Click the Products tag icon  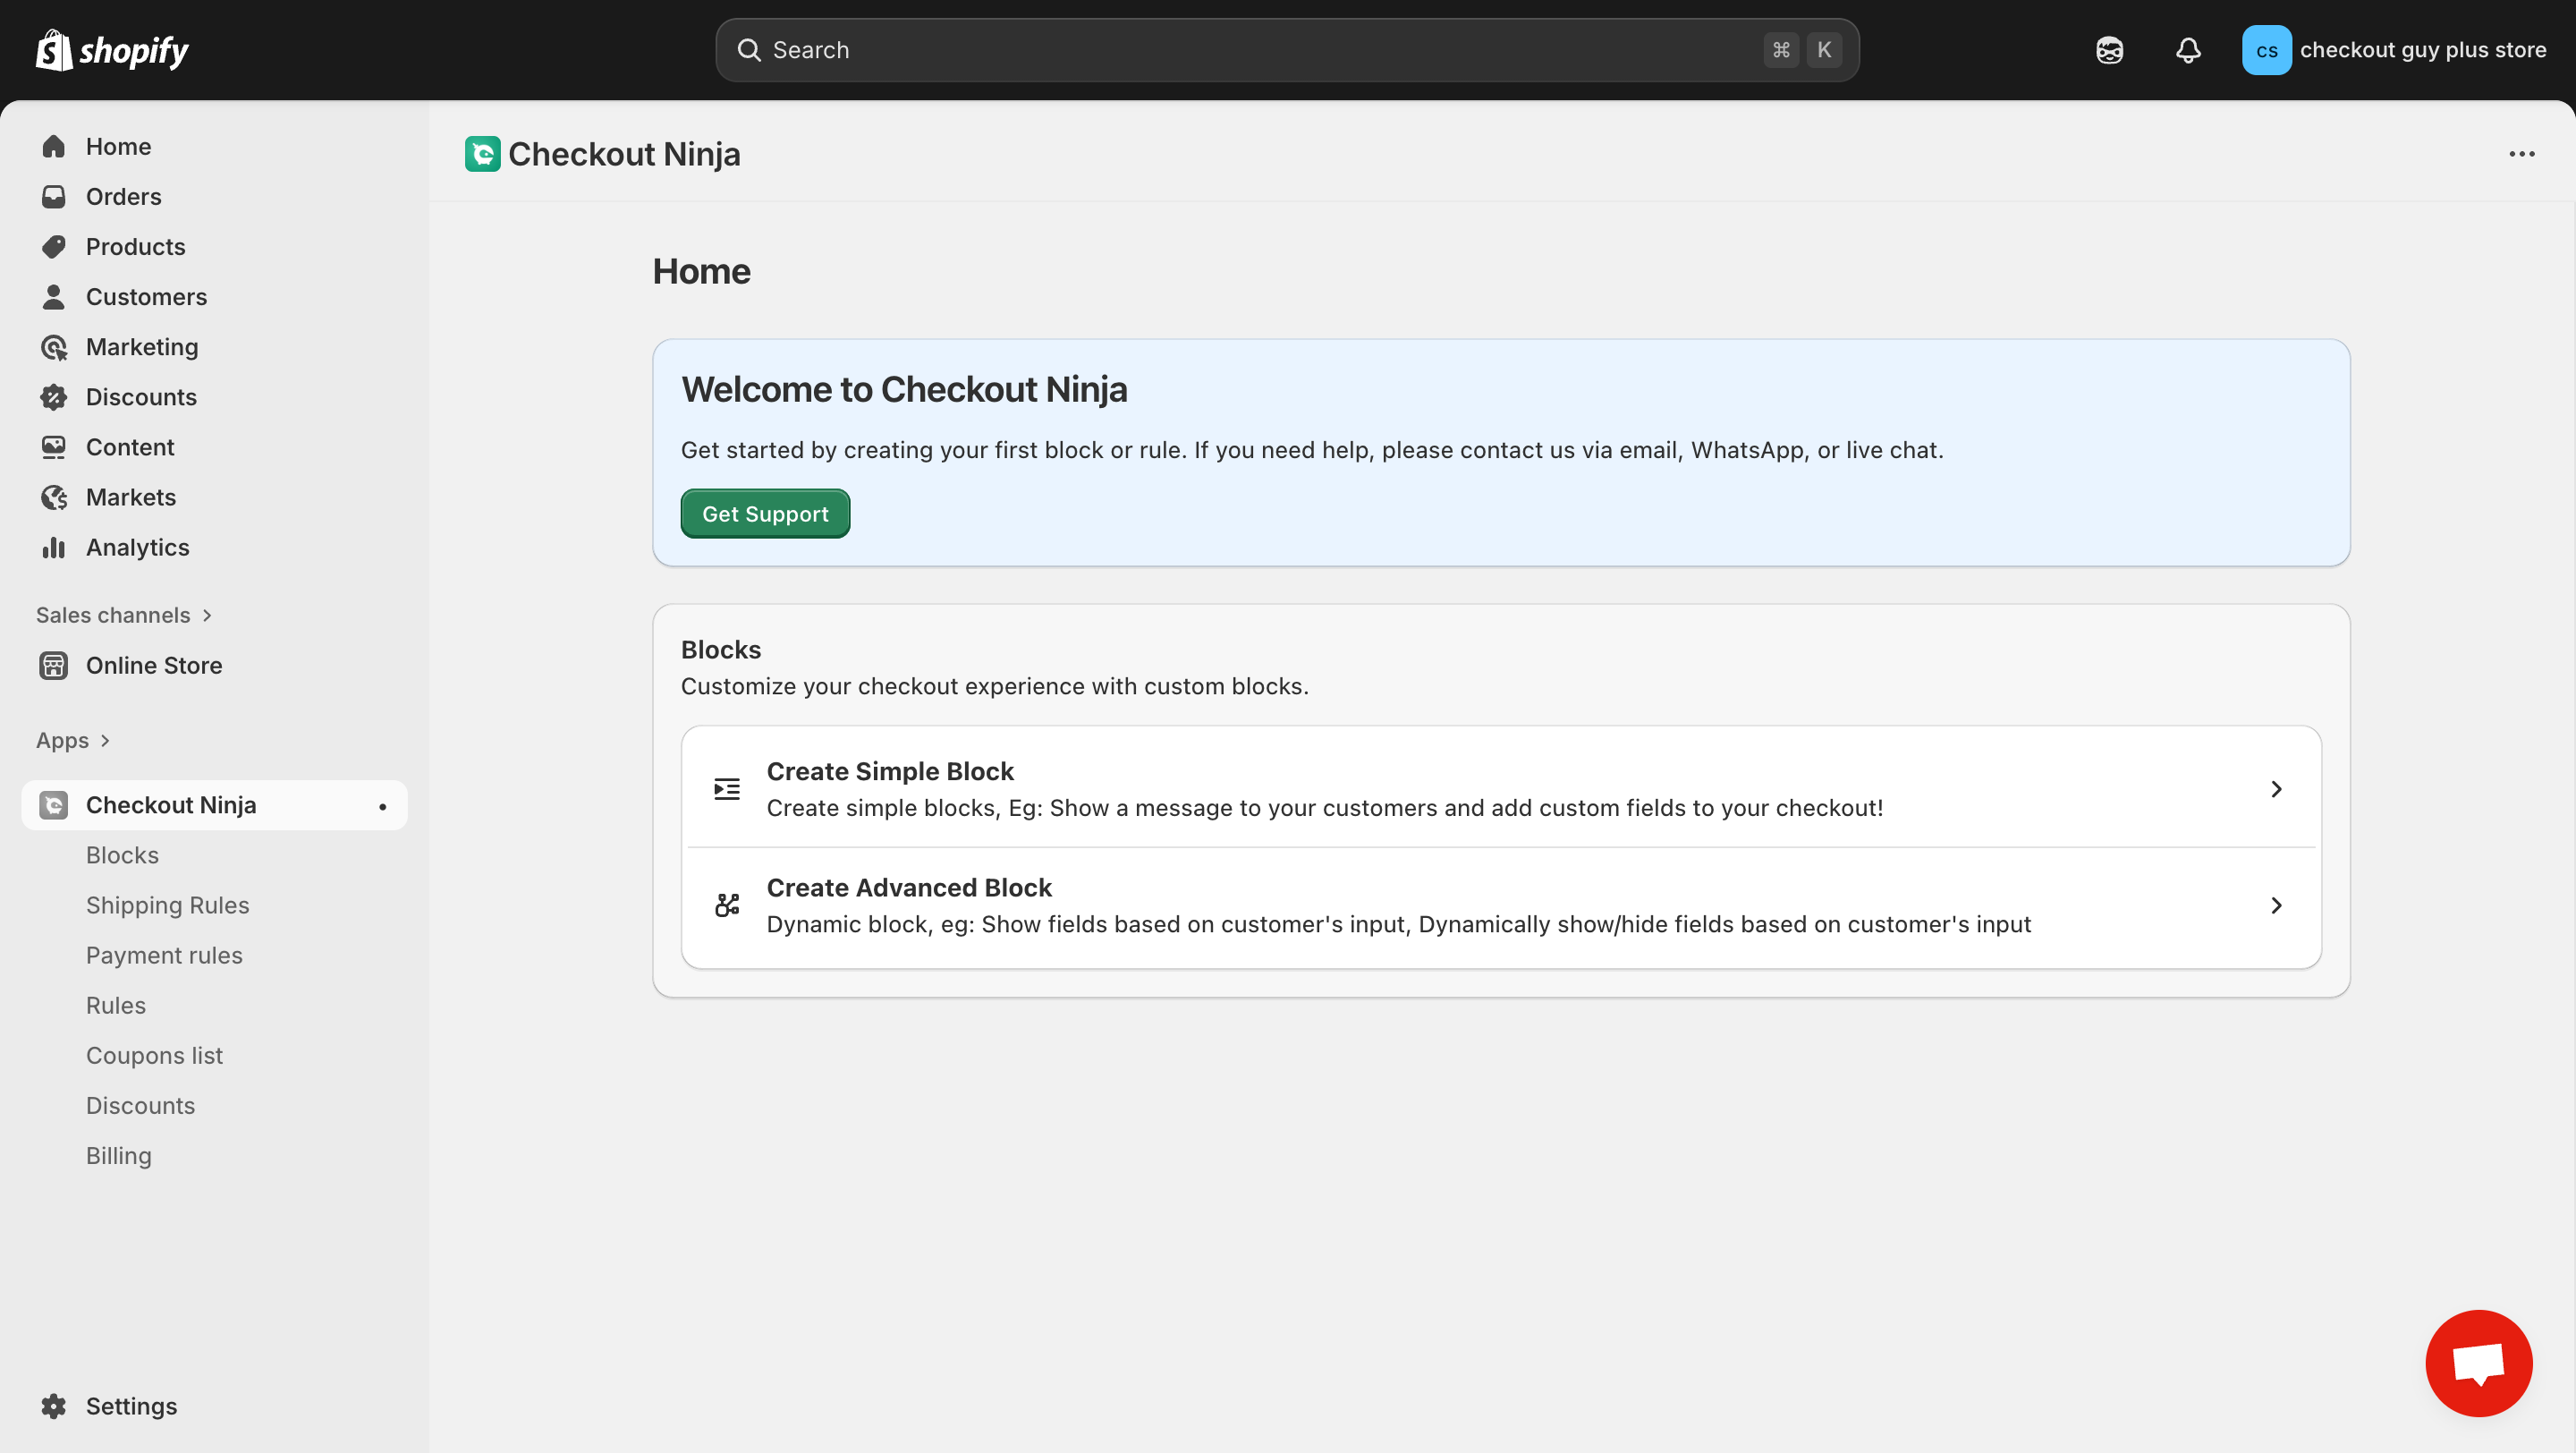click(x=54, y=247)
